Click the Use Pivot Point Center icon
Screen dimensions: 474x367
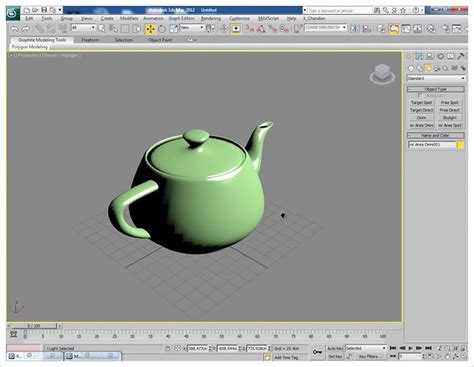coord(210,29)
